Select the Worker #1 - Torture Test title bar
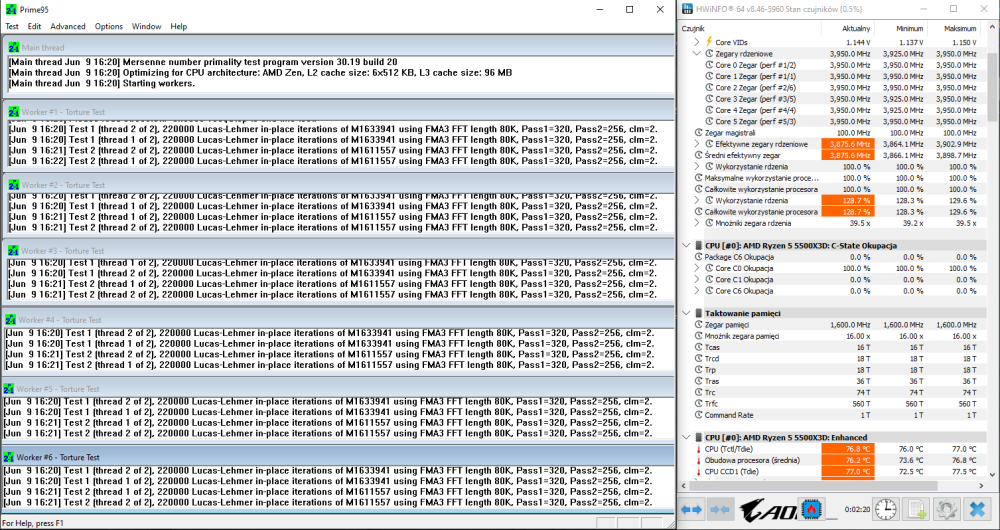 (338, 112)
